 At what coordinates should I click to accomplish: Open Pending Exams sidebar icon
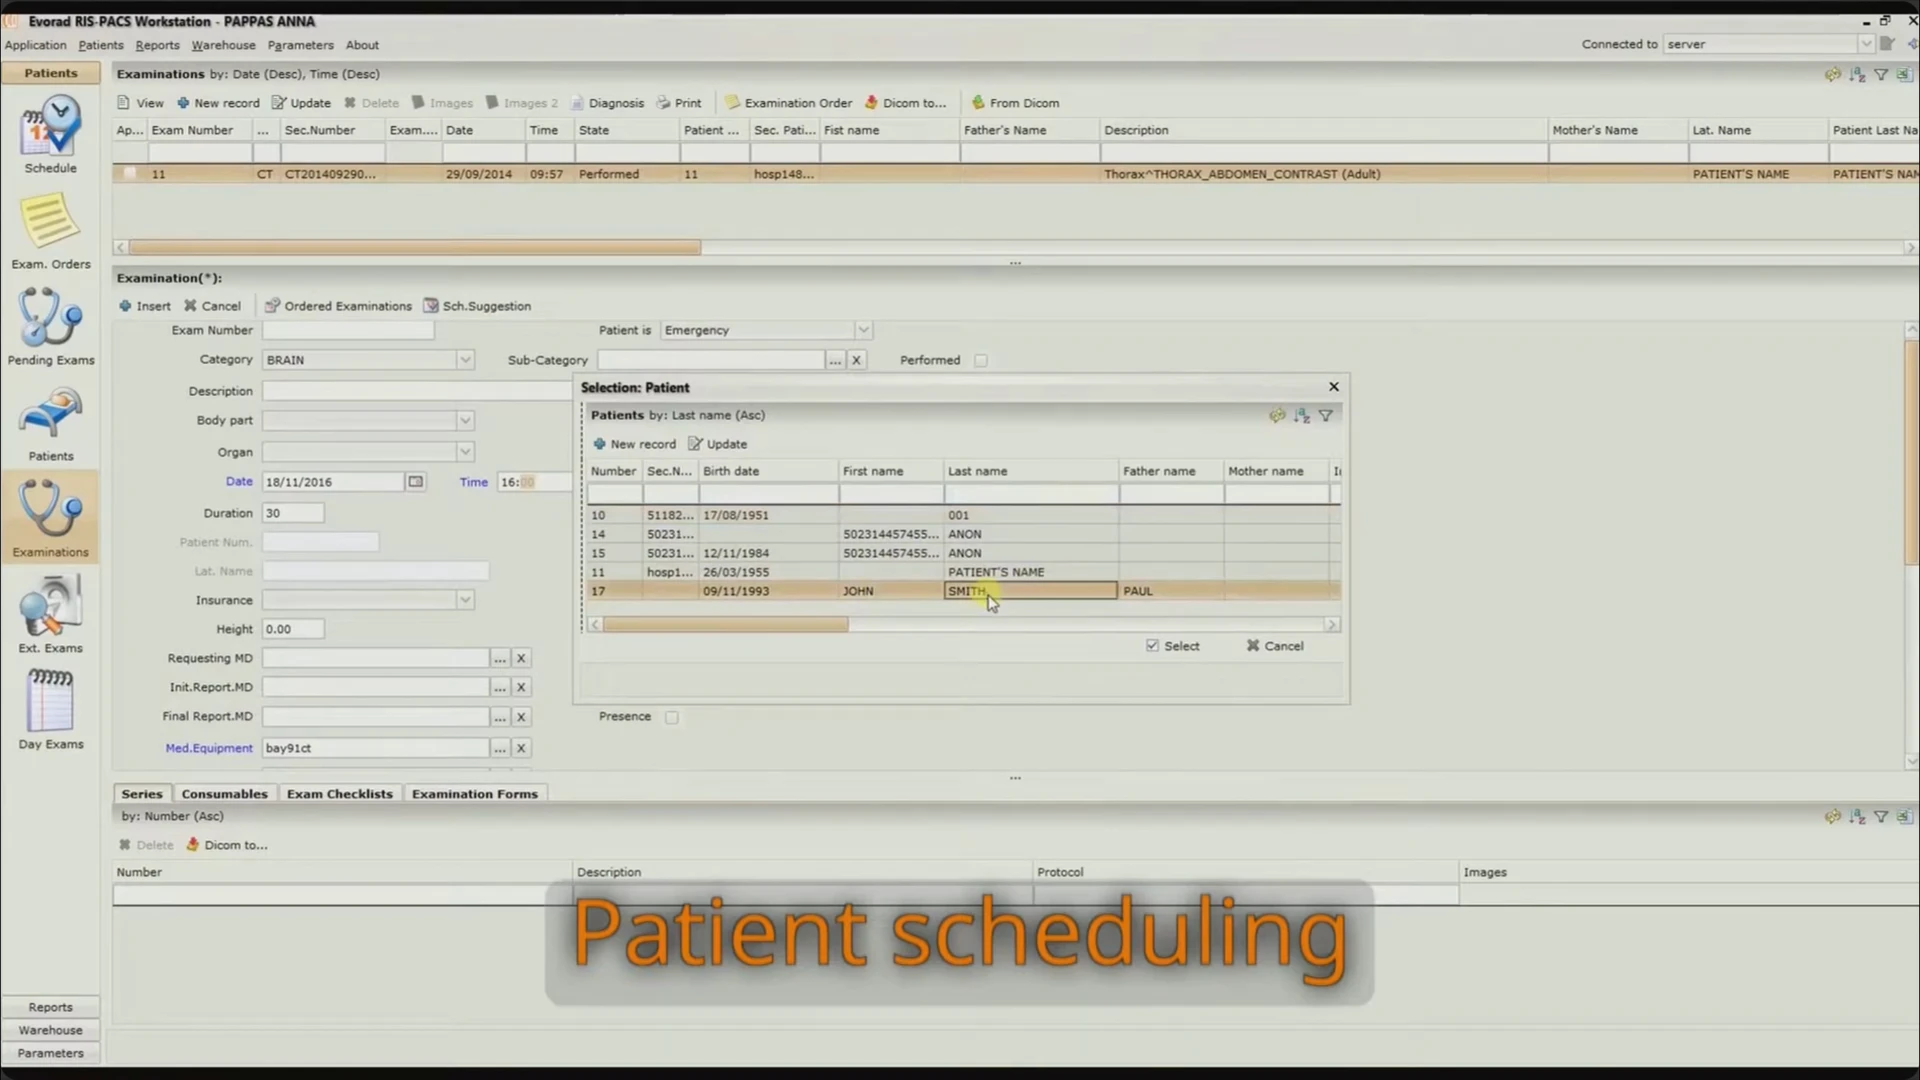coord(50,327)
